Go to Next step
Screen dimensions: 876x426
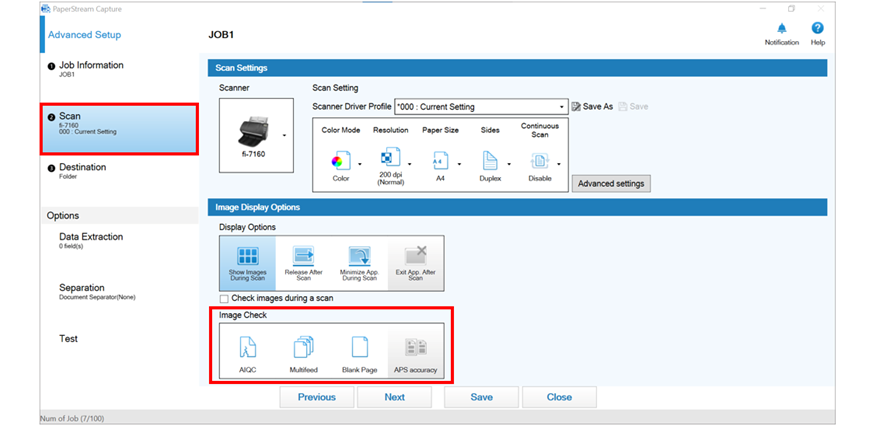tap(394, 397)
